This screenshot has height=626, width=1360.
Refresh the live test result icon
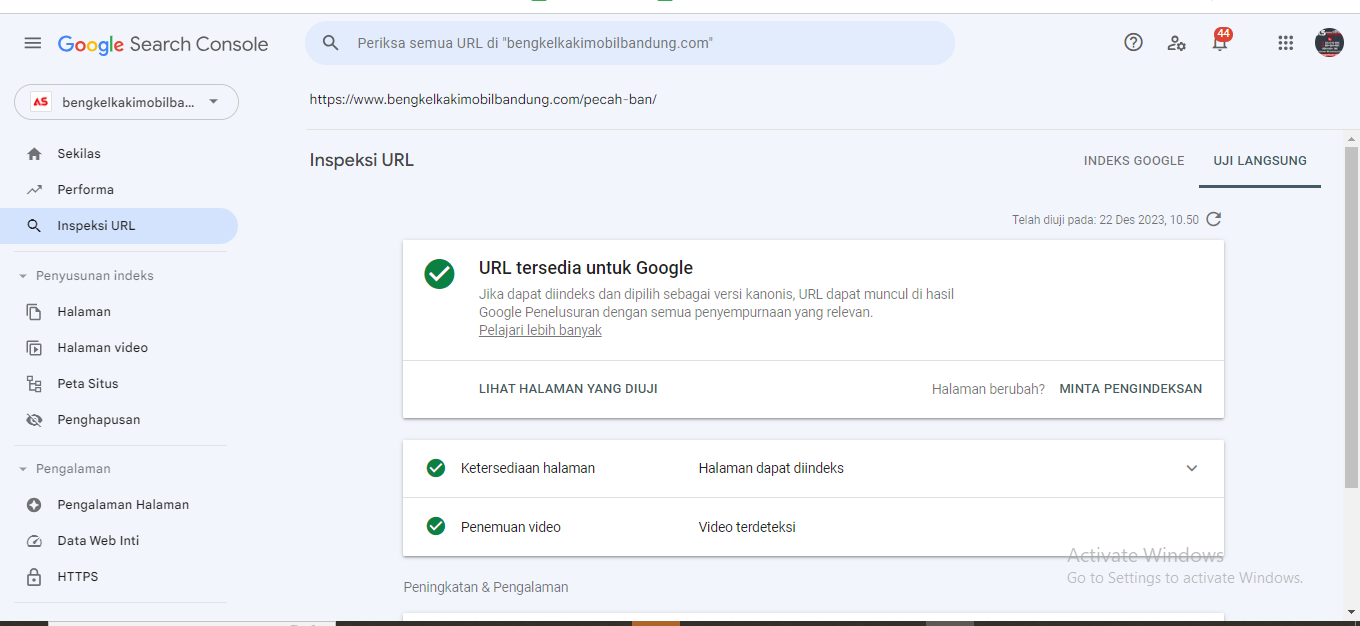click(x=1214, y=219)
